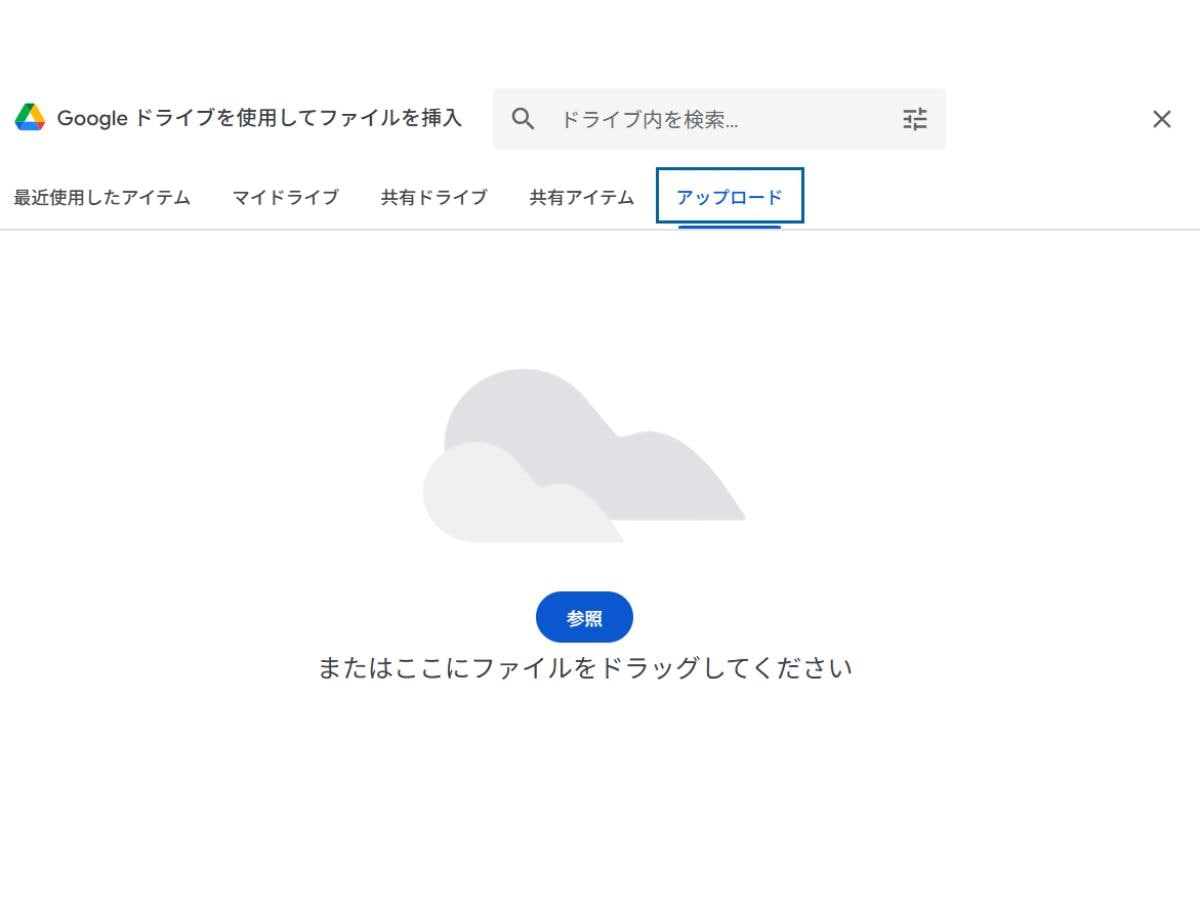Close the Google Drive file picker dialog
The image size is (1200, 900).
(x=1162, y=118)
